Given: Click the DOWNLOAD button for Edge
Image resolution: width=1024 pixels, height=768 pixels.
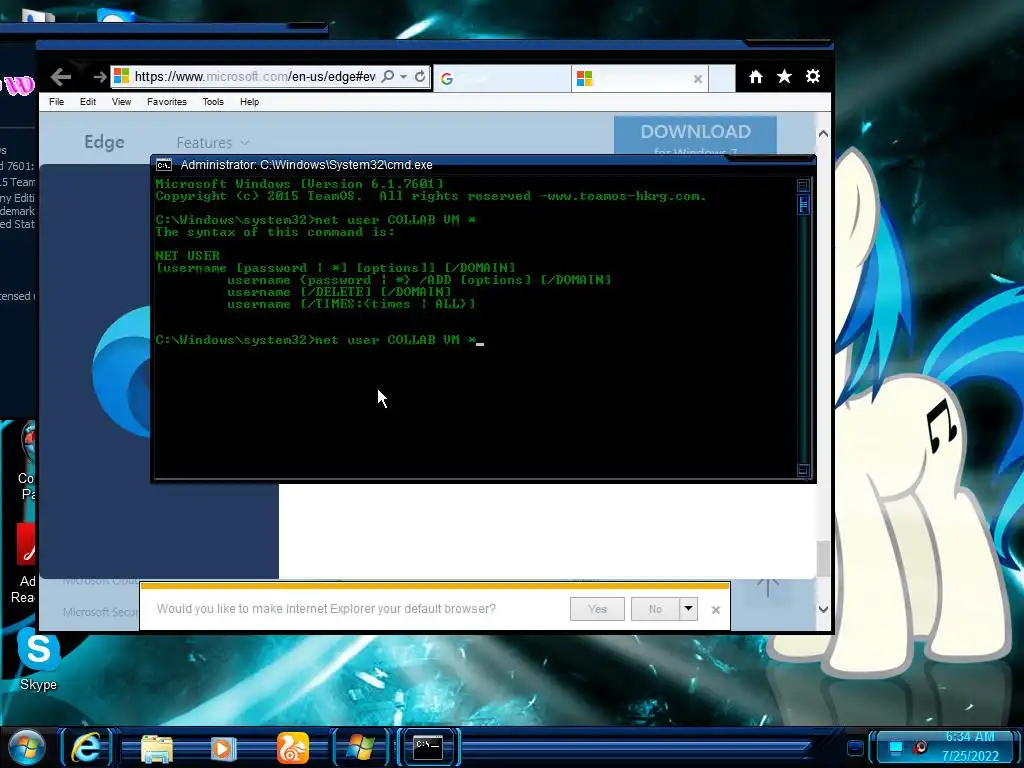Looking at the screenshot, I should [x=695, y=136].
